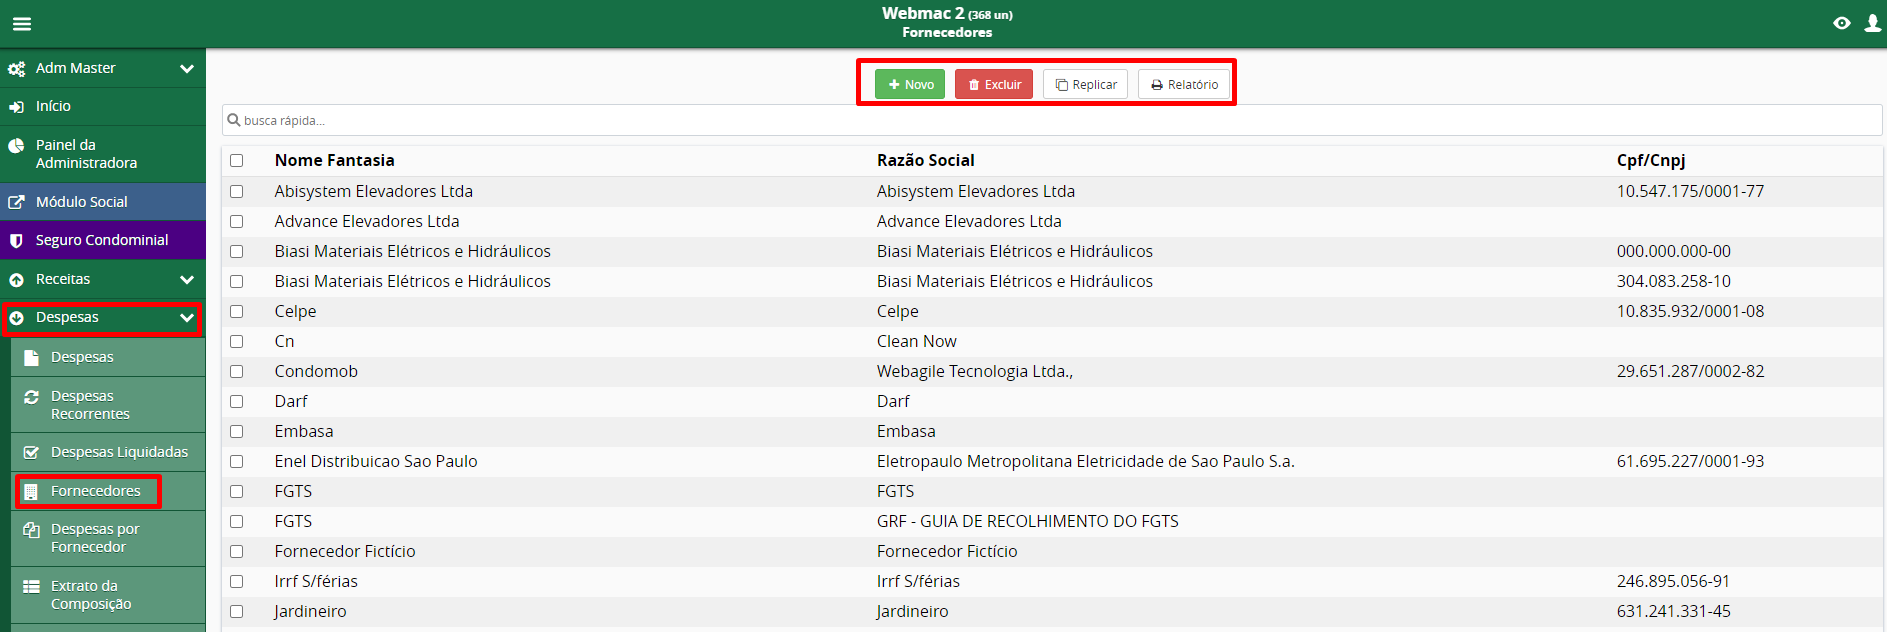1887x632 pixels.
Task: Click the Painel da Administradora pie chart icon
Action: [16, 146]
